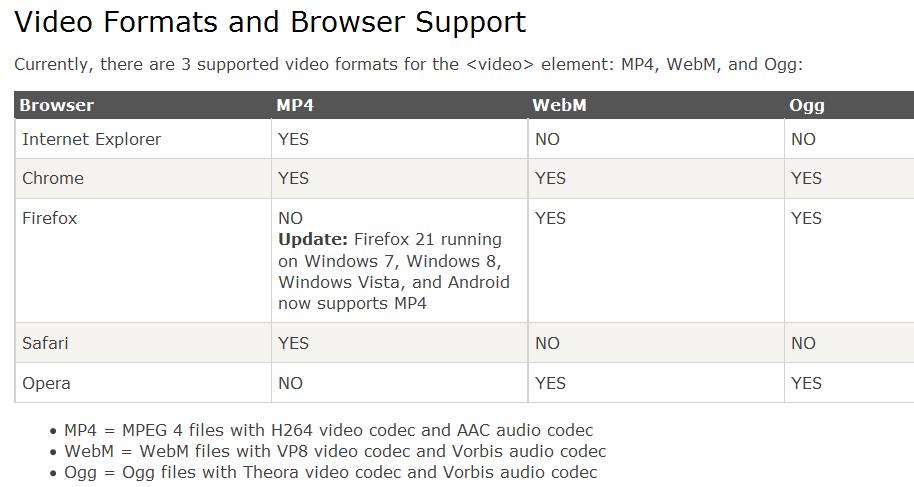Select the Opera browser cell
Viewport: 914px width, 487px height.
143,383
